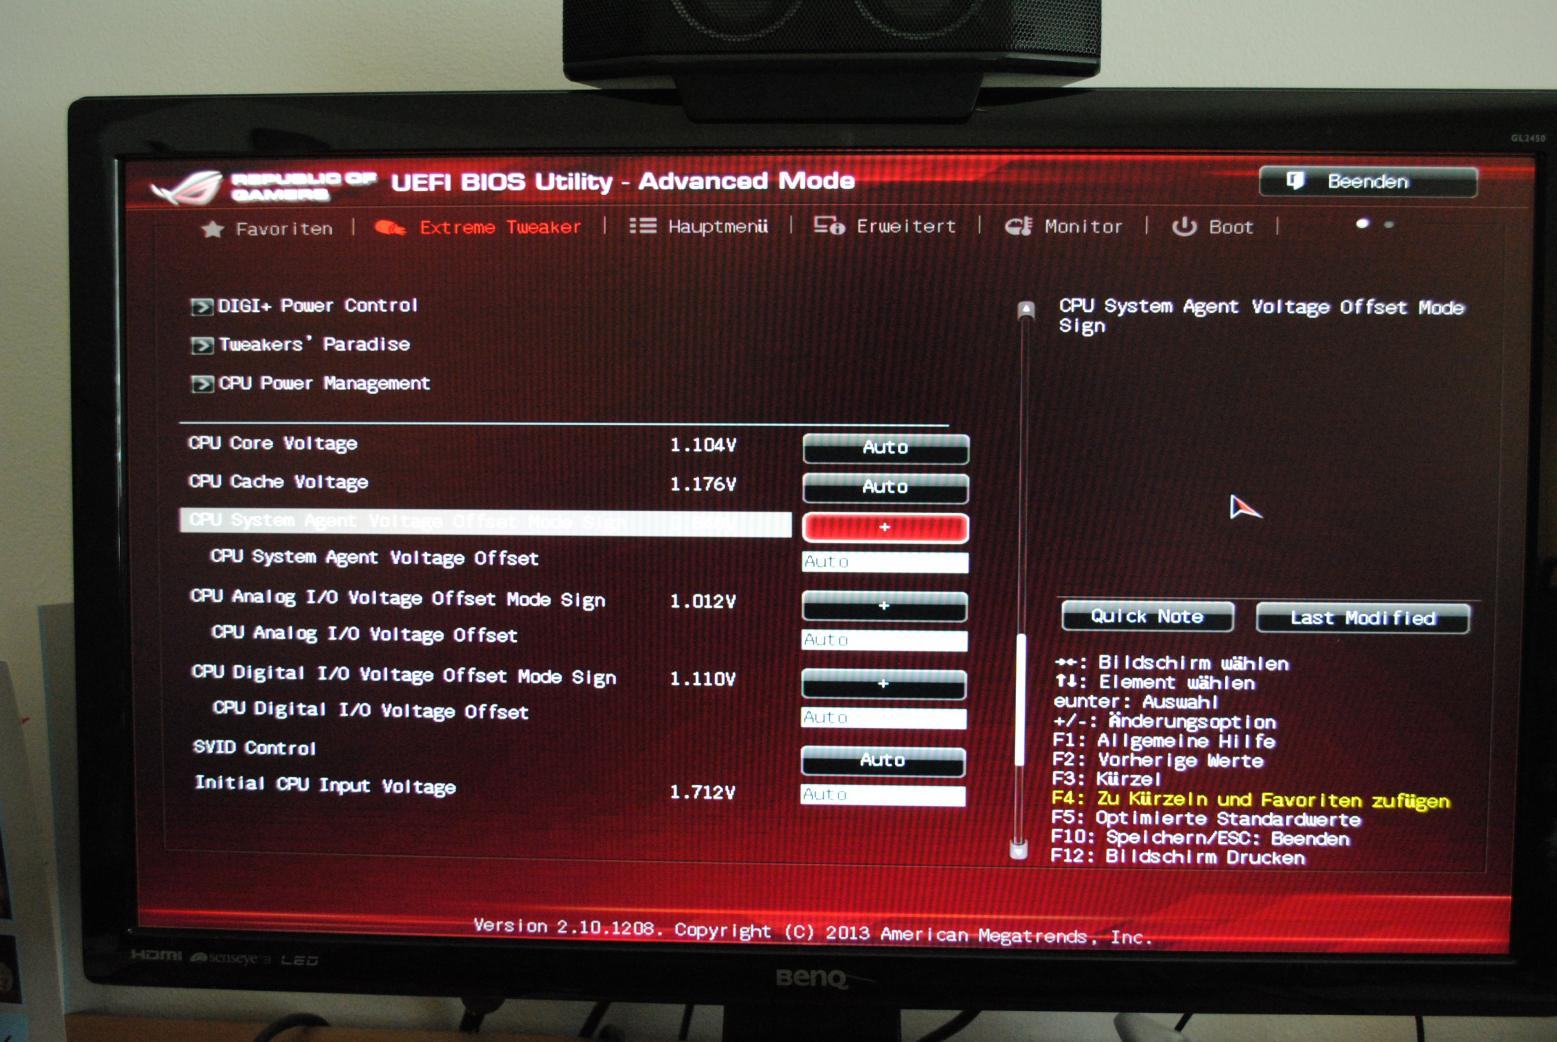Open the CPU Core Voltage Auto dropdown
The height and width of the screenshot is (1042, 1557).
(x=885, y=448)
